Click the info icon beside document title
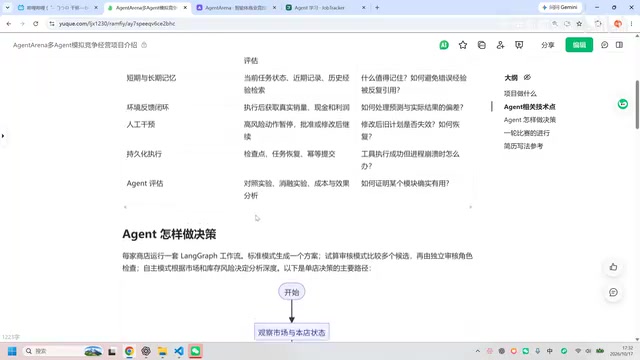Screen dimensions: 640x360 (144, 45)
